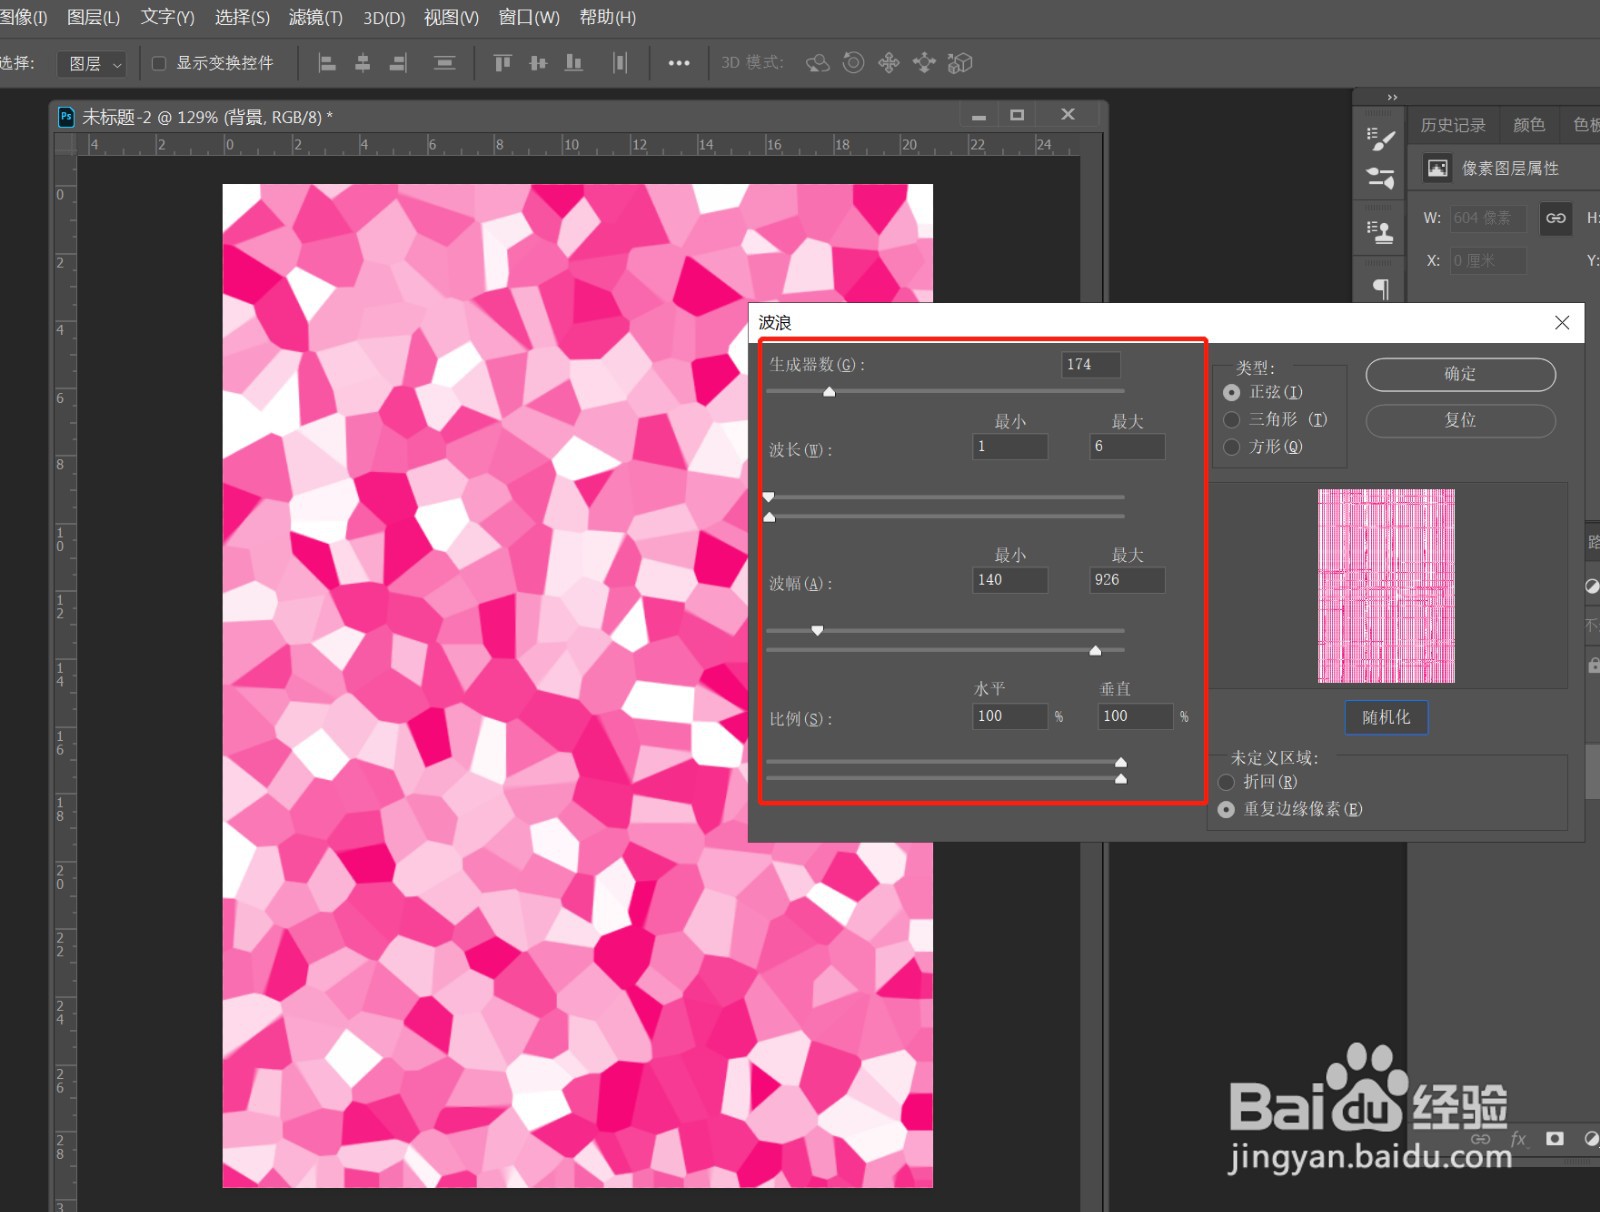Open the Clone Source panel icon

point(1380,232)
